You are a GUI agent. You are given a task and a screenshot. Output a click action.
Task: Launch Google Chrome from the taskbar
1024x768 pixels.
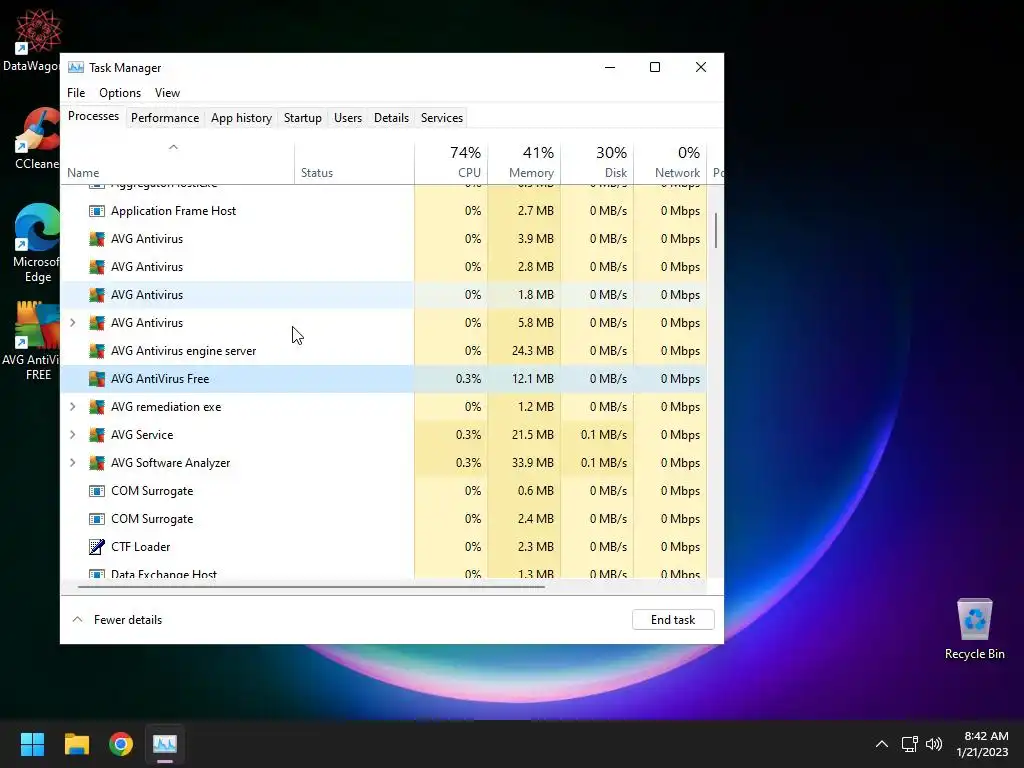(x=121, y=744)
